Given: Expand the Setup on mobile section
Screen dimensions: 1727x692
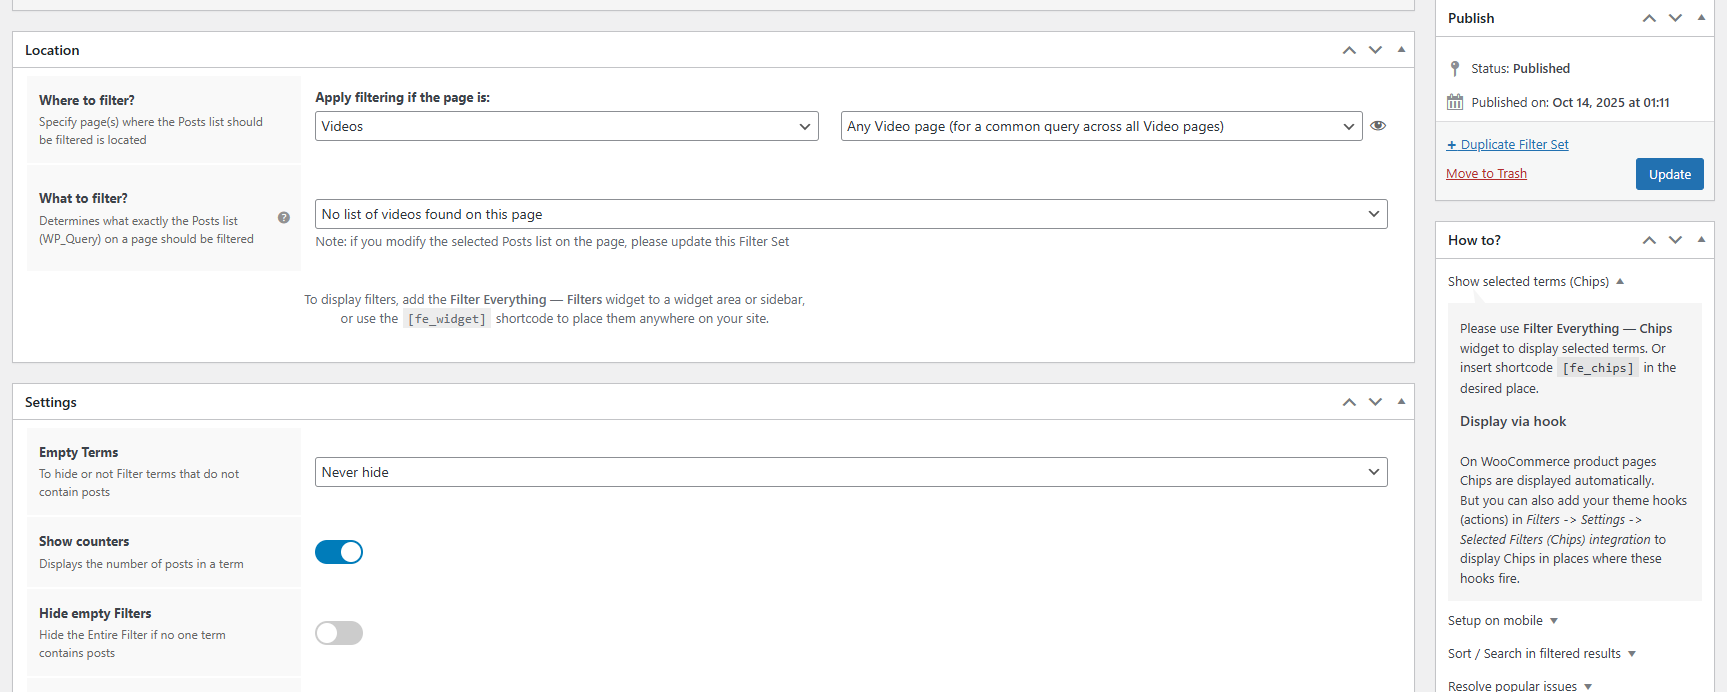Looking at the screenshot, I should tap(1502, 621).
